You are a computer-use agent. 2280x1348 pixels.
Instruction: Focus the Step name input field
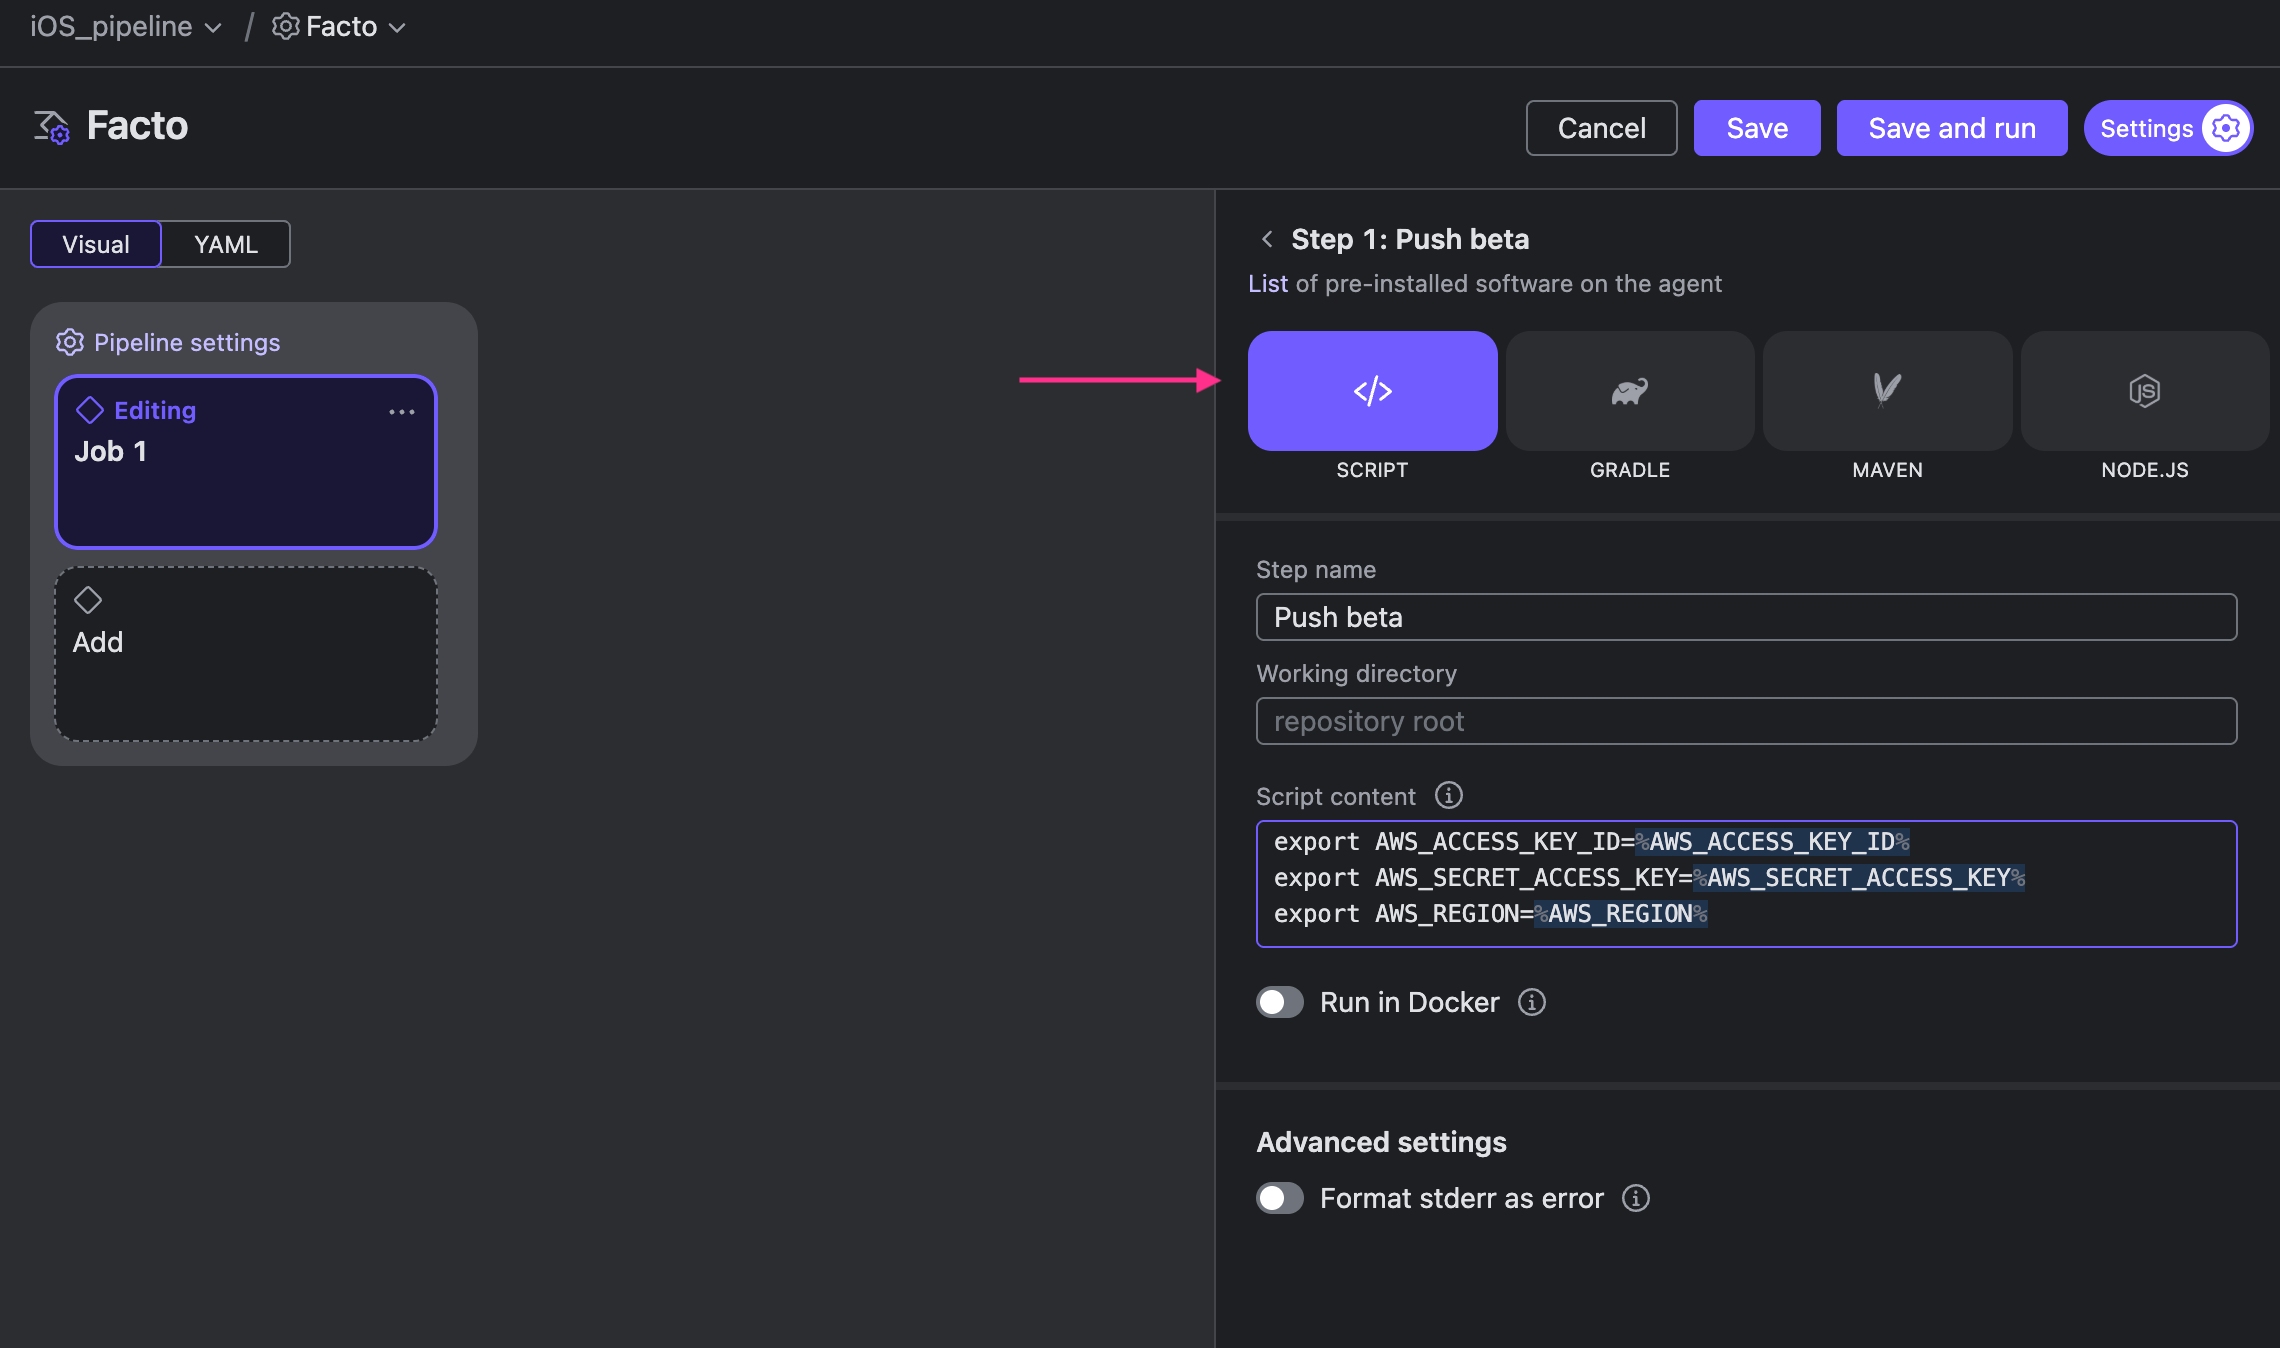pos(1746,617)
